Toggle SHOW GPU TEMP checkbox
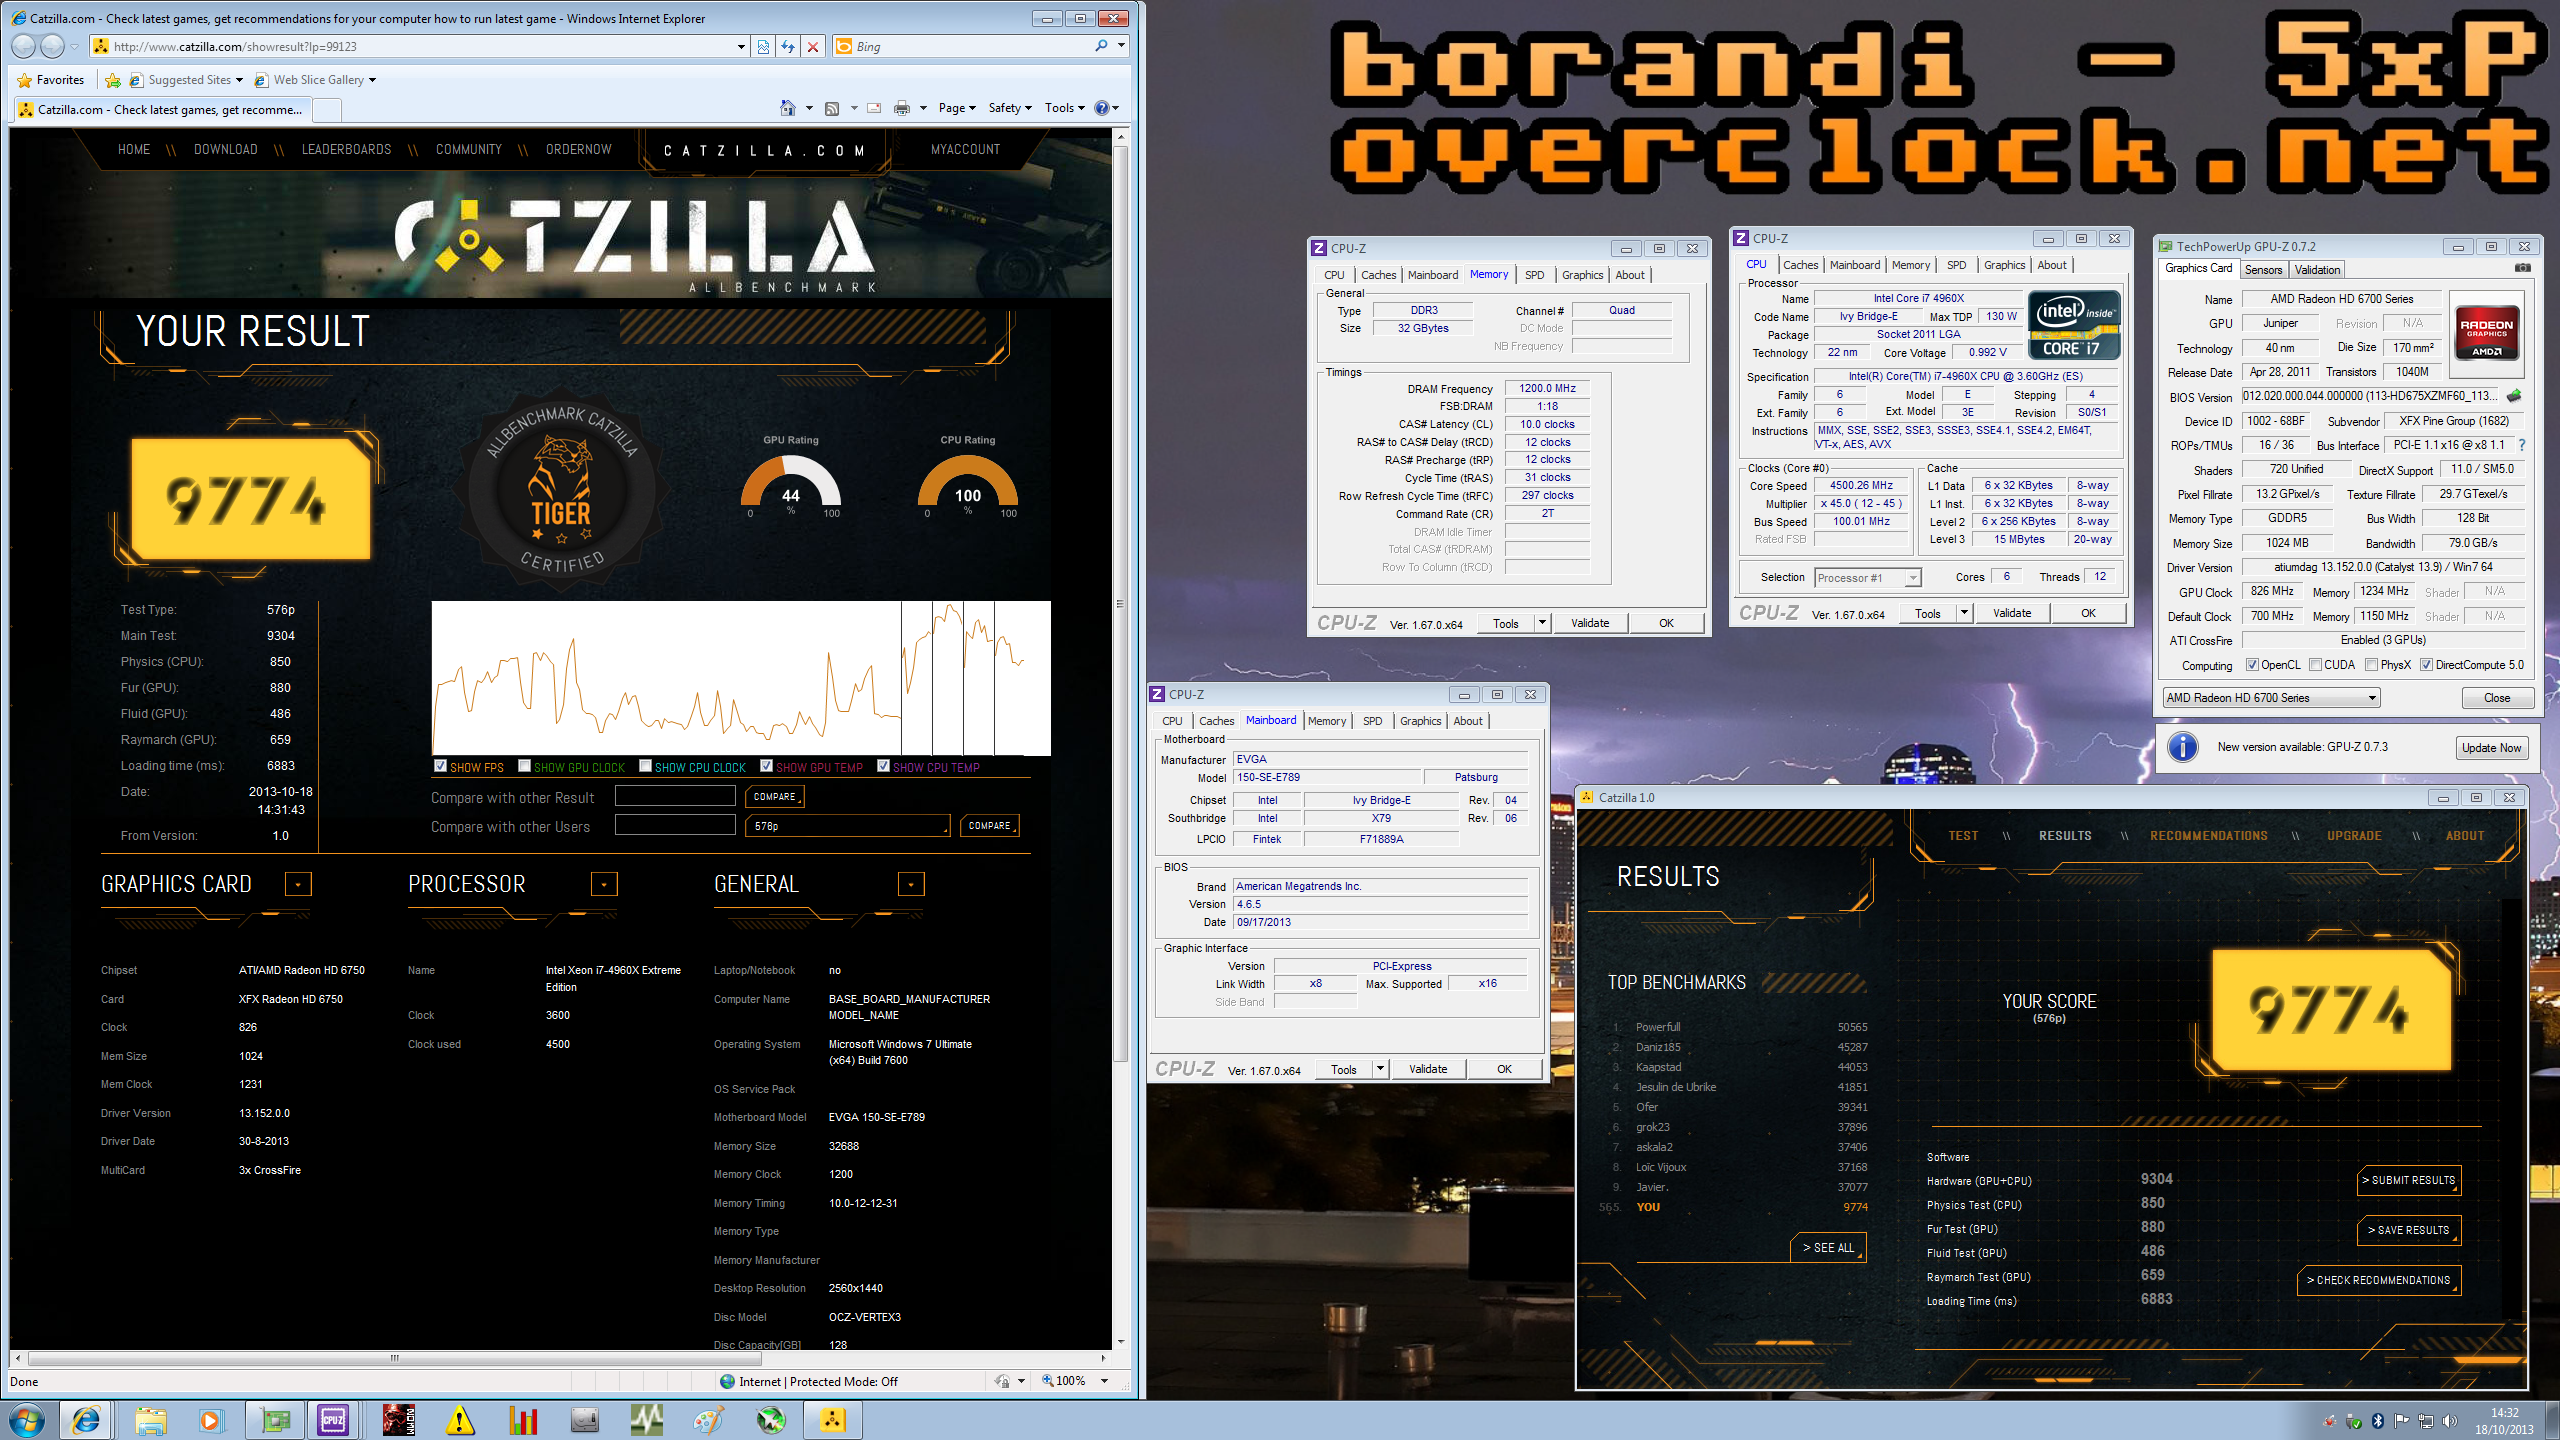Viewport: 2560px width, 1440px height. coord(766,766)
